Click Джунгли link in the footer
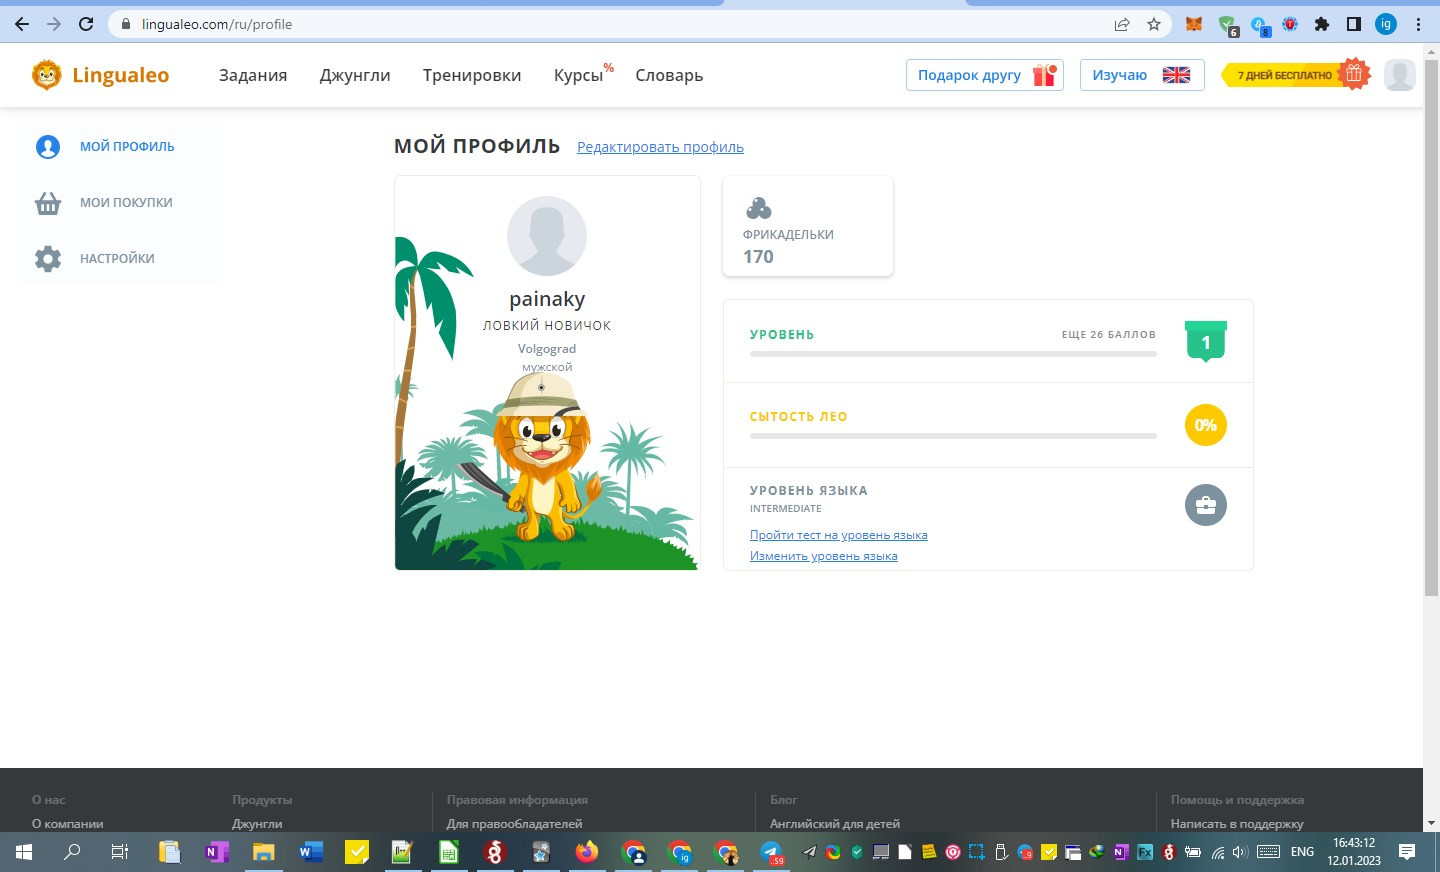 pyautogui.click(x=257, y=824)
